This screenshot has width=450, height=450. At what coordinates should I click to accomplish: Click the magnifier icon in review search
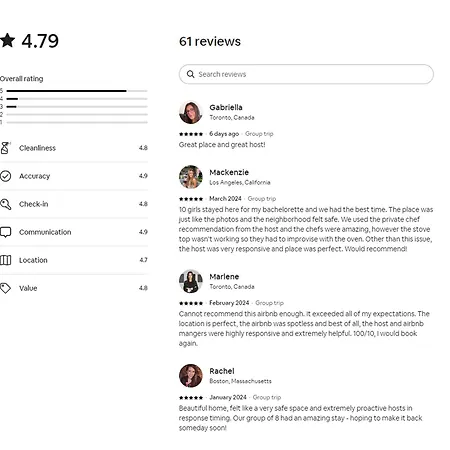pos(190,74)
